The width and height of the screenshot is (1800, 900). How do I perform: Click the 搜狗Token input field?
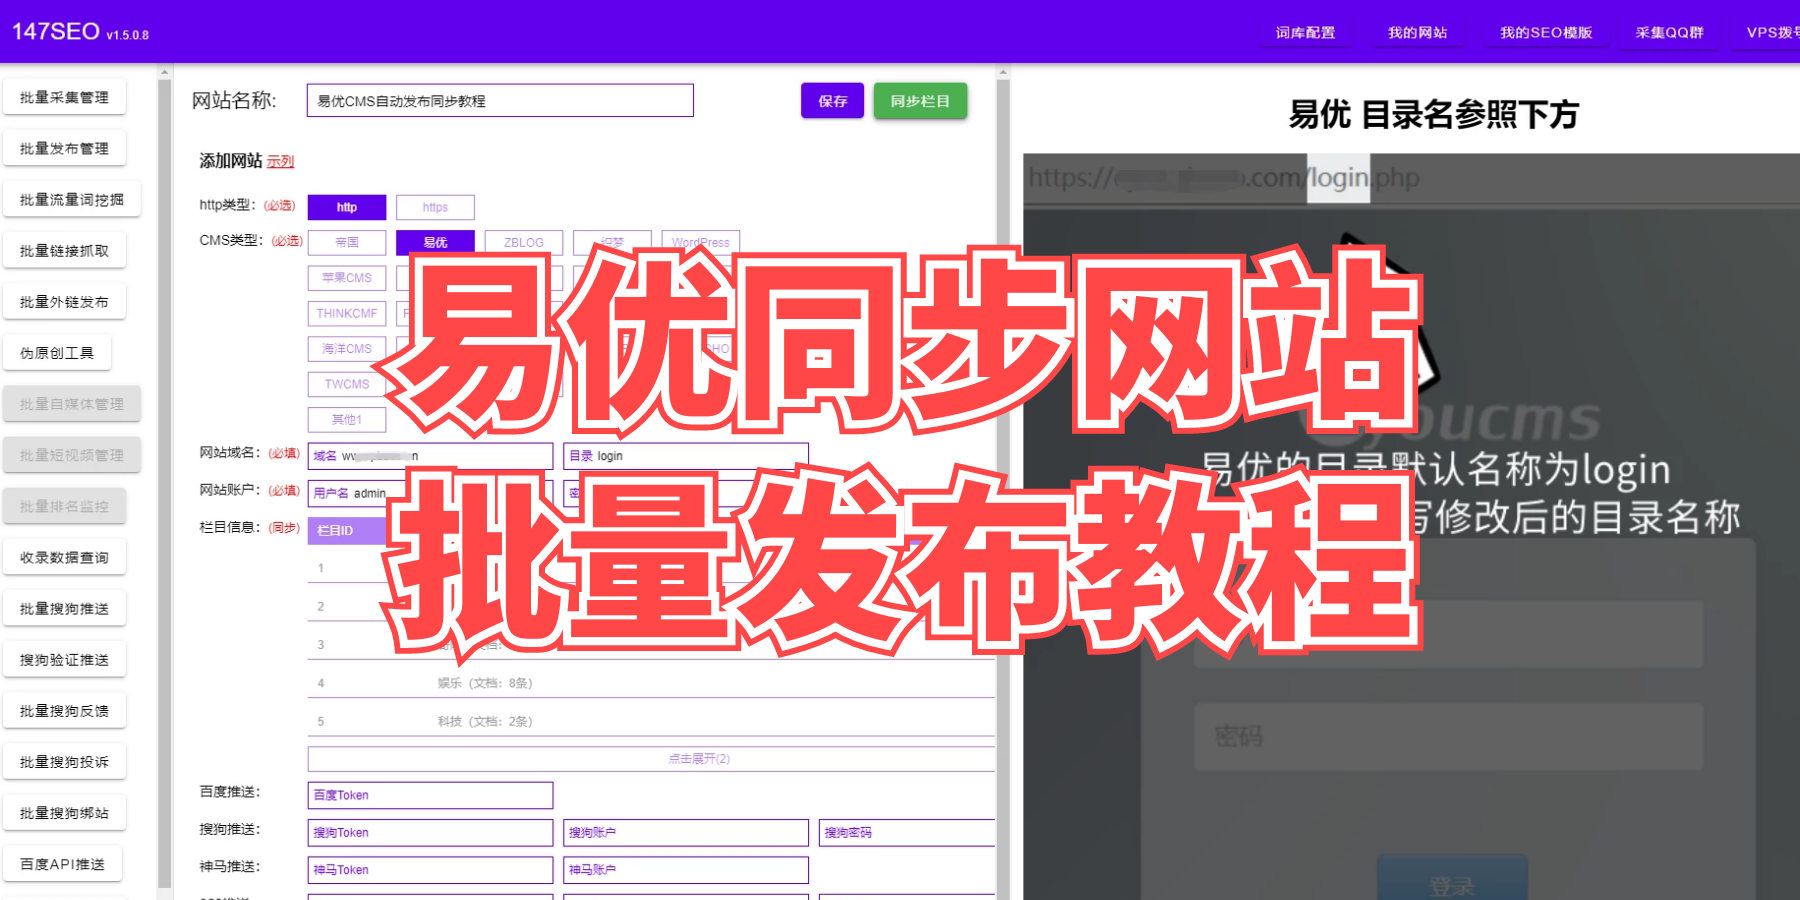point(430,832)
